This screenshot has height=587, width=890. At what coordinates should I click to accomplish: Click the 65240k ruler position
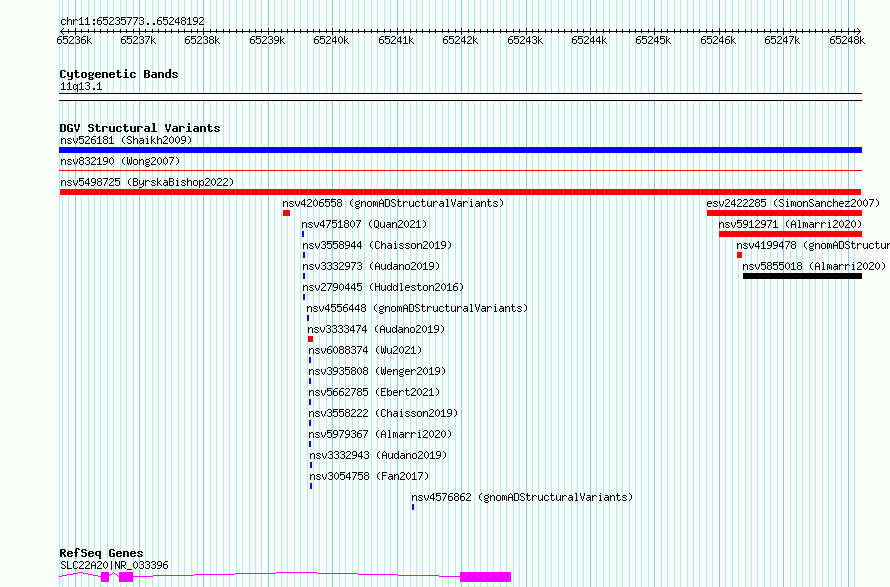point(331,40)
